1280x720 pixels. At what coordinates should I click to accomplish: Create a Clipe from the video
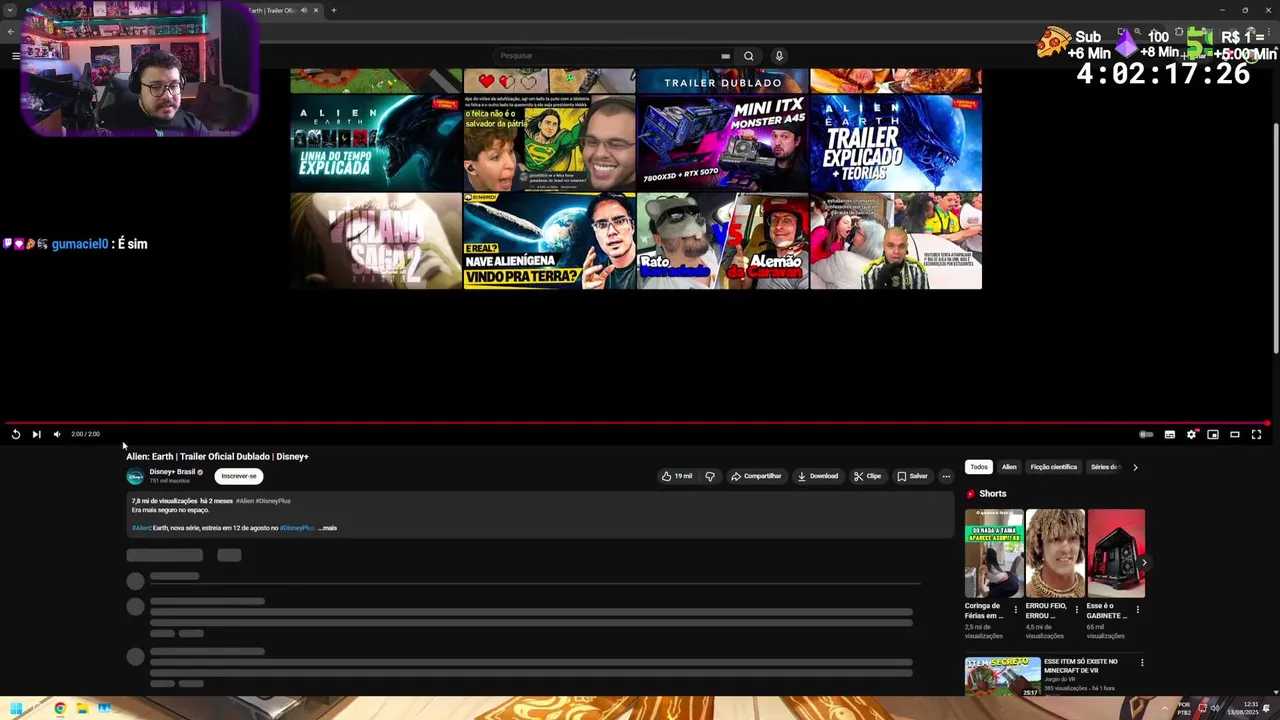tap(867, 476)
